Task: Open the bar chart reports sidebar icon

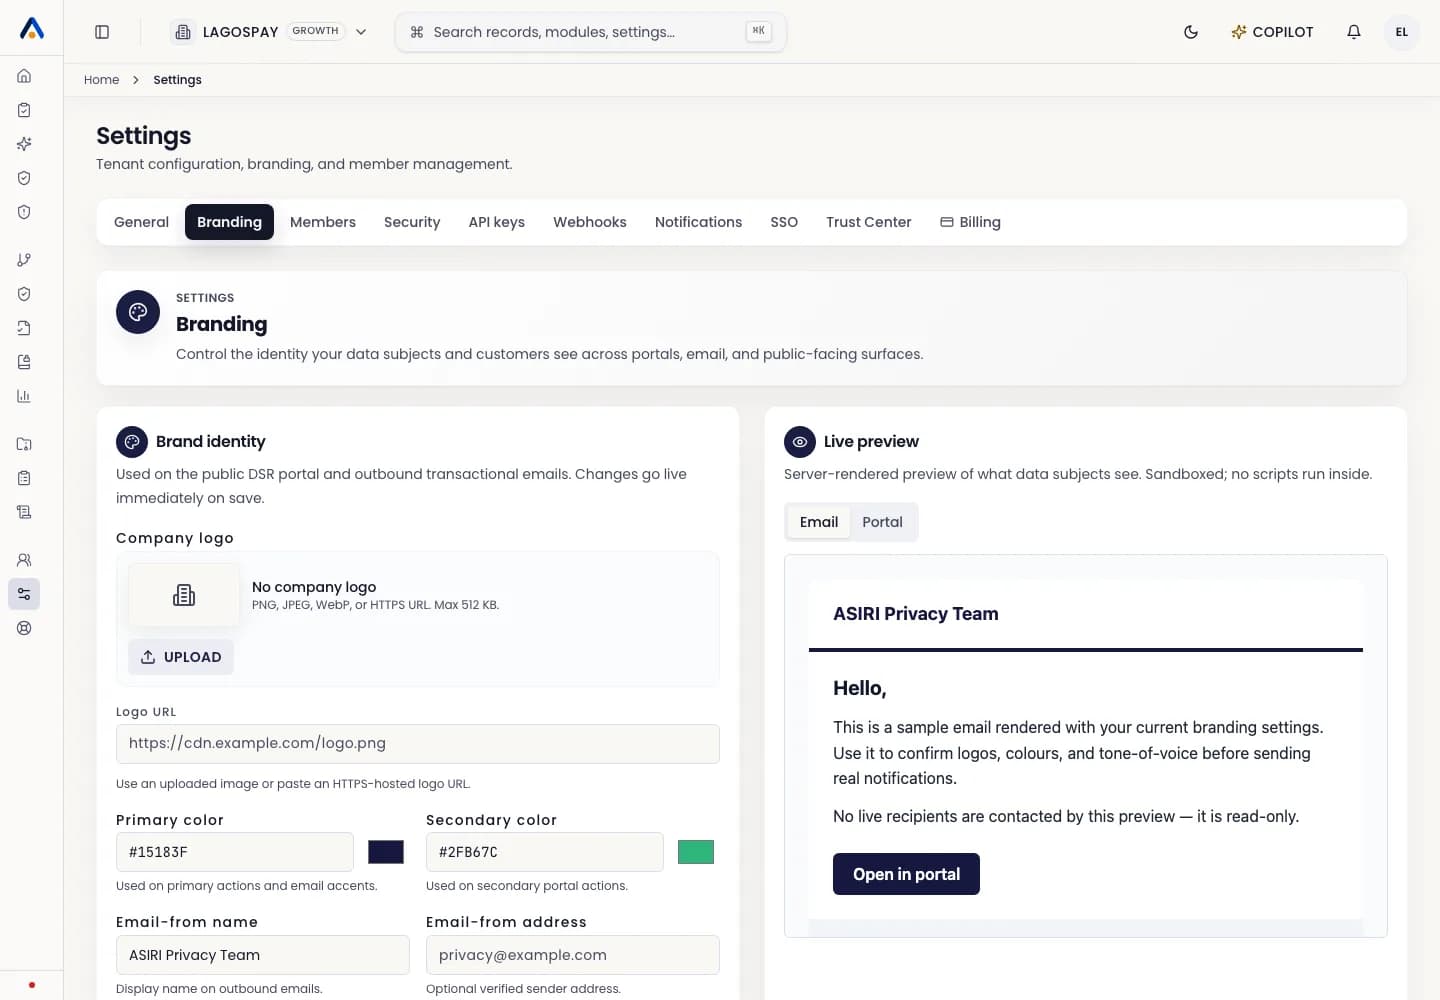Action: tap(24, 396)
